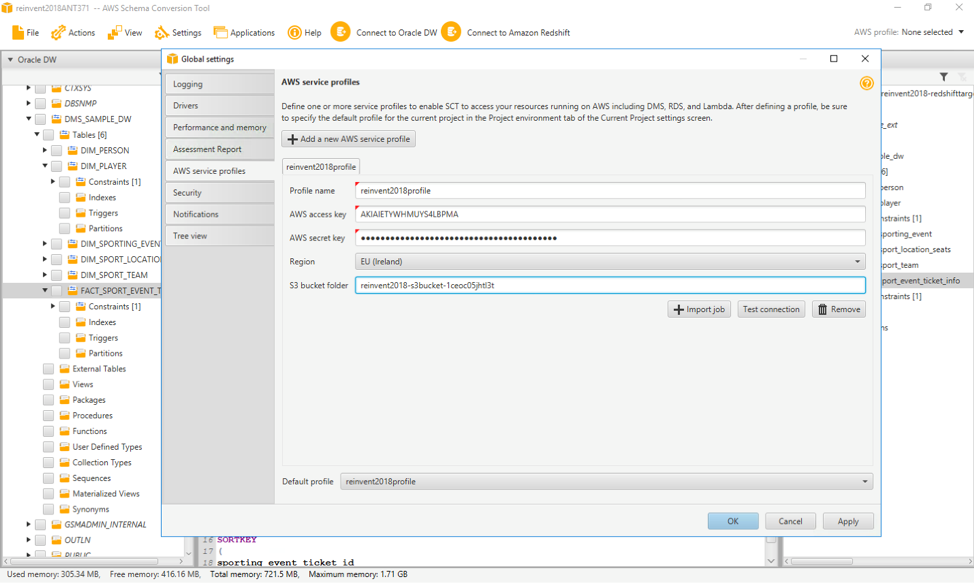Click the Views folder icon
Screen dimensions: 974x583
65,384
